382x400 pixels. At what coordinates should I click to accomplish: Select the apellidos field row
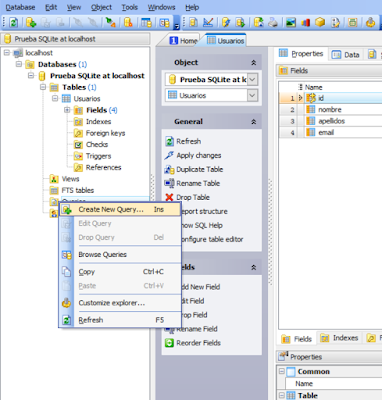click(331, 121)
